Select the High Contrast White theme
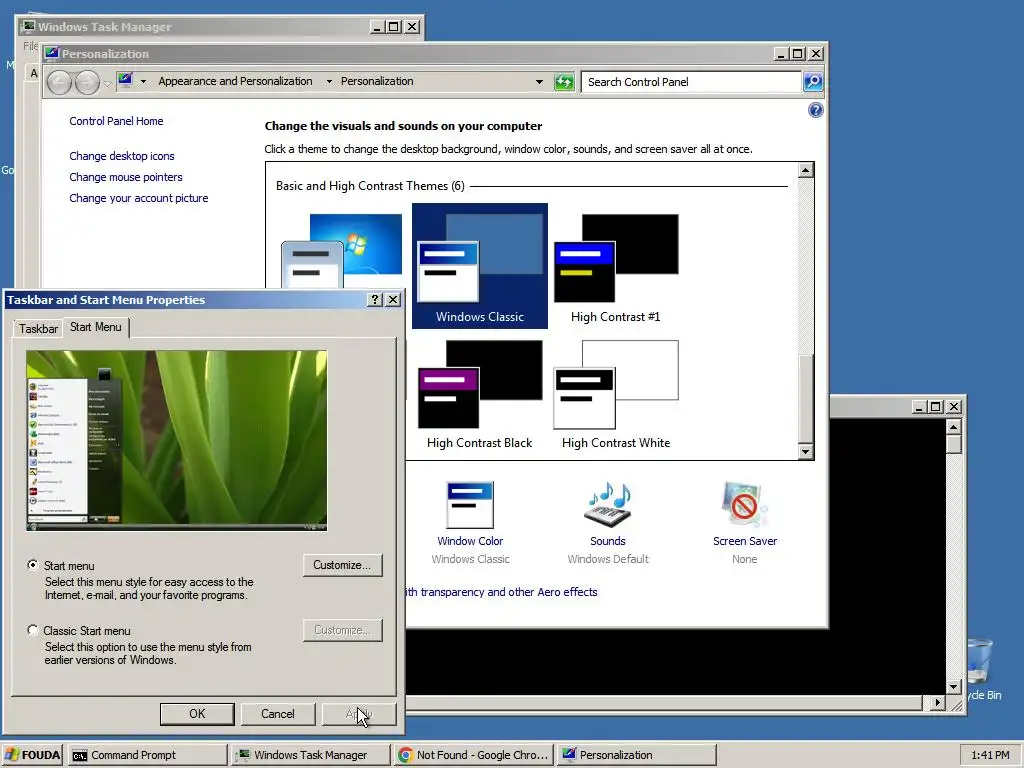Screen dimensions: 1024x768 point(616,394)
